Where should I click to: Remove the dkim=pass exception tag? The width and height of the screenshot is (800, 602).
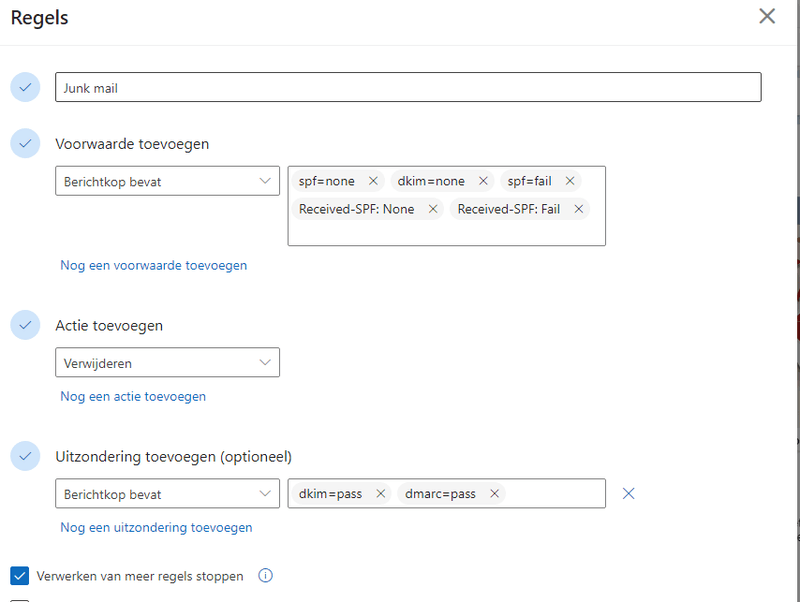381,494
